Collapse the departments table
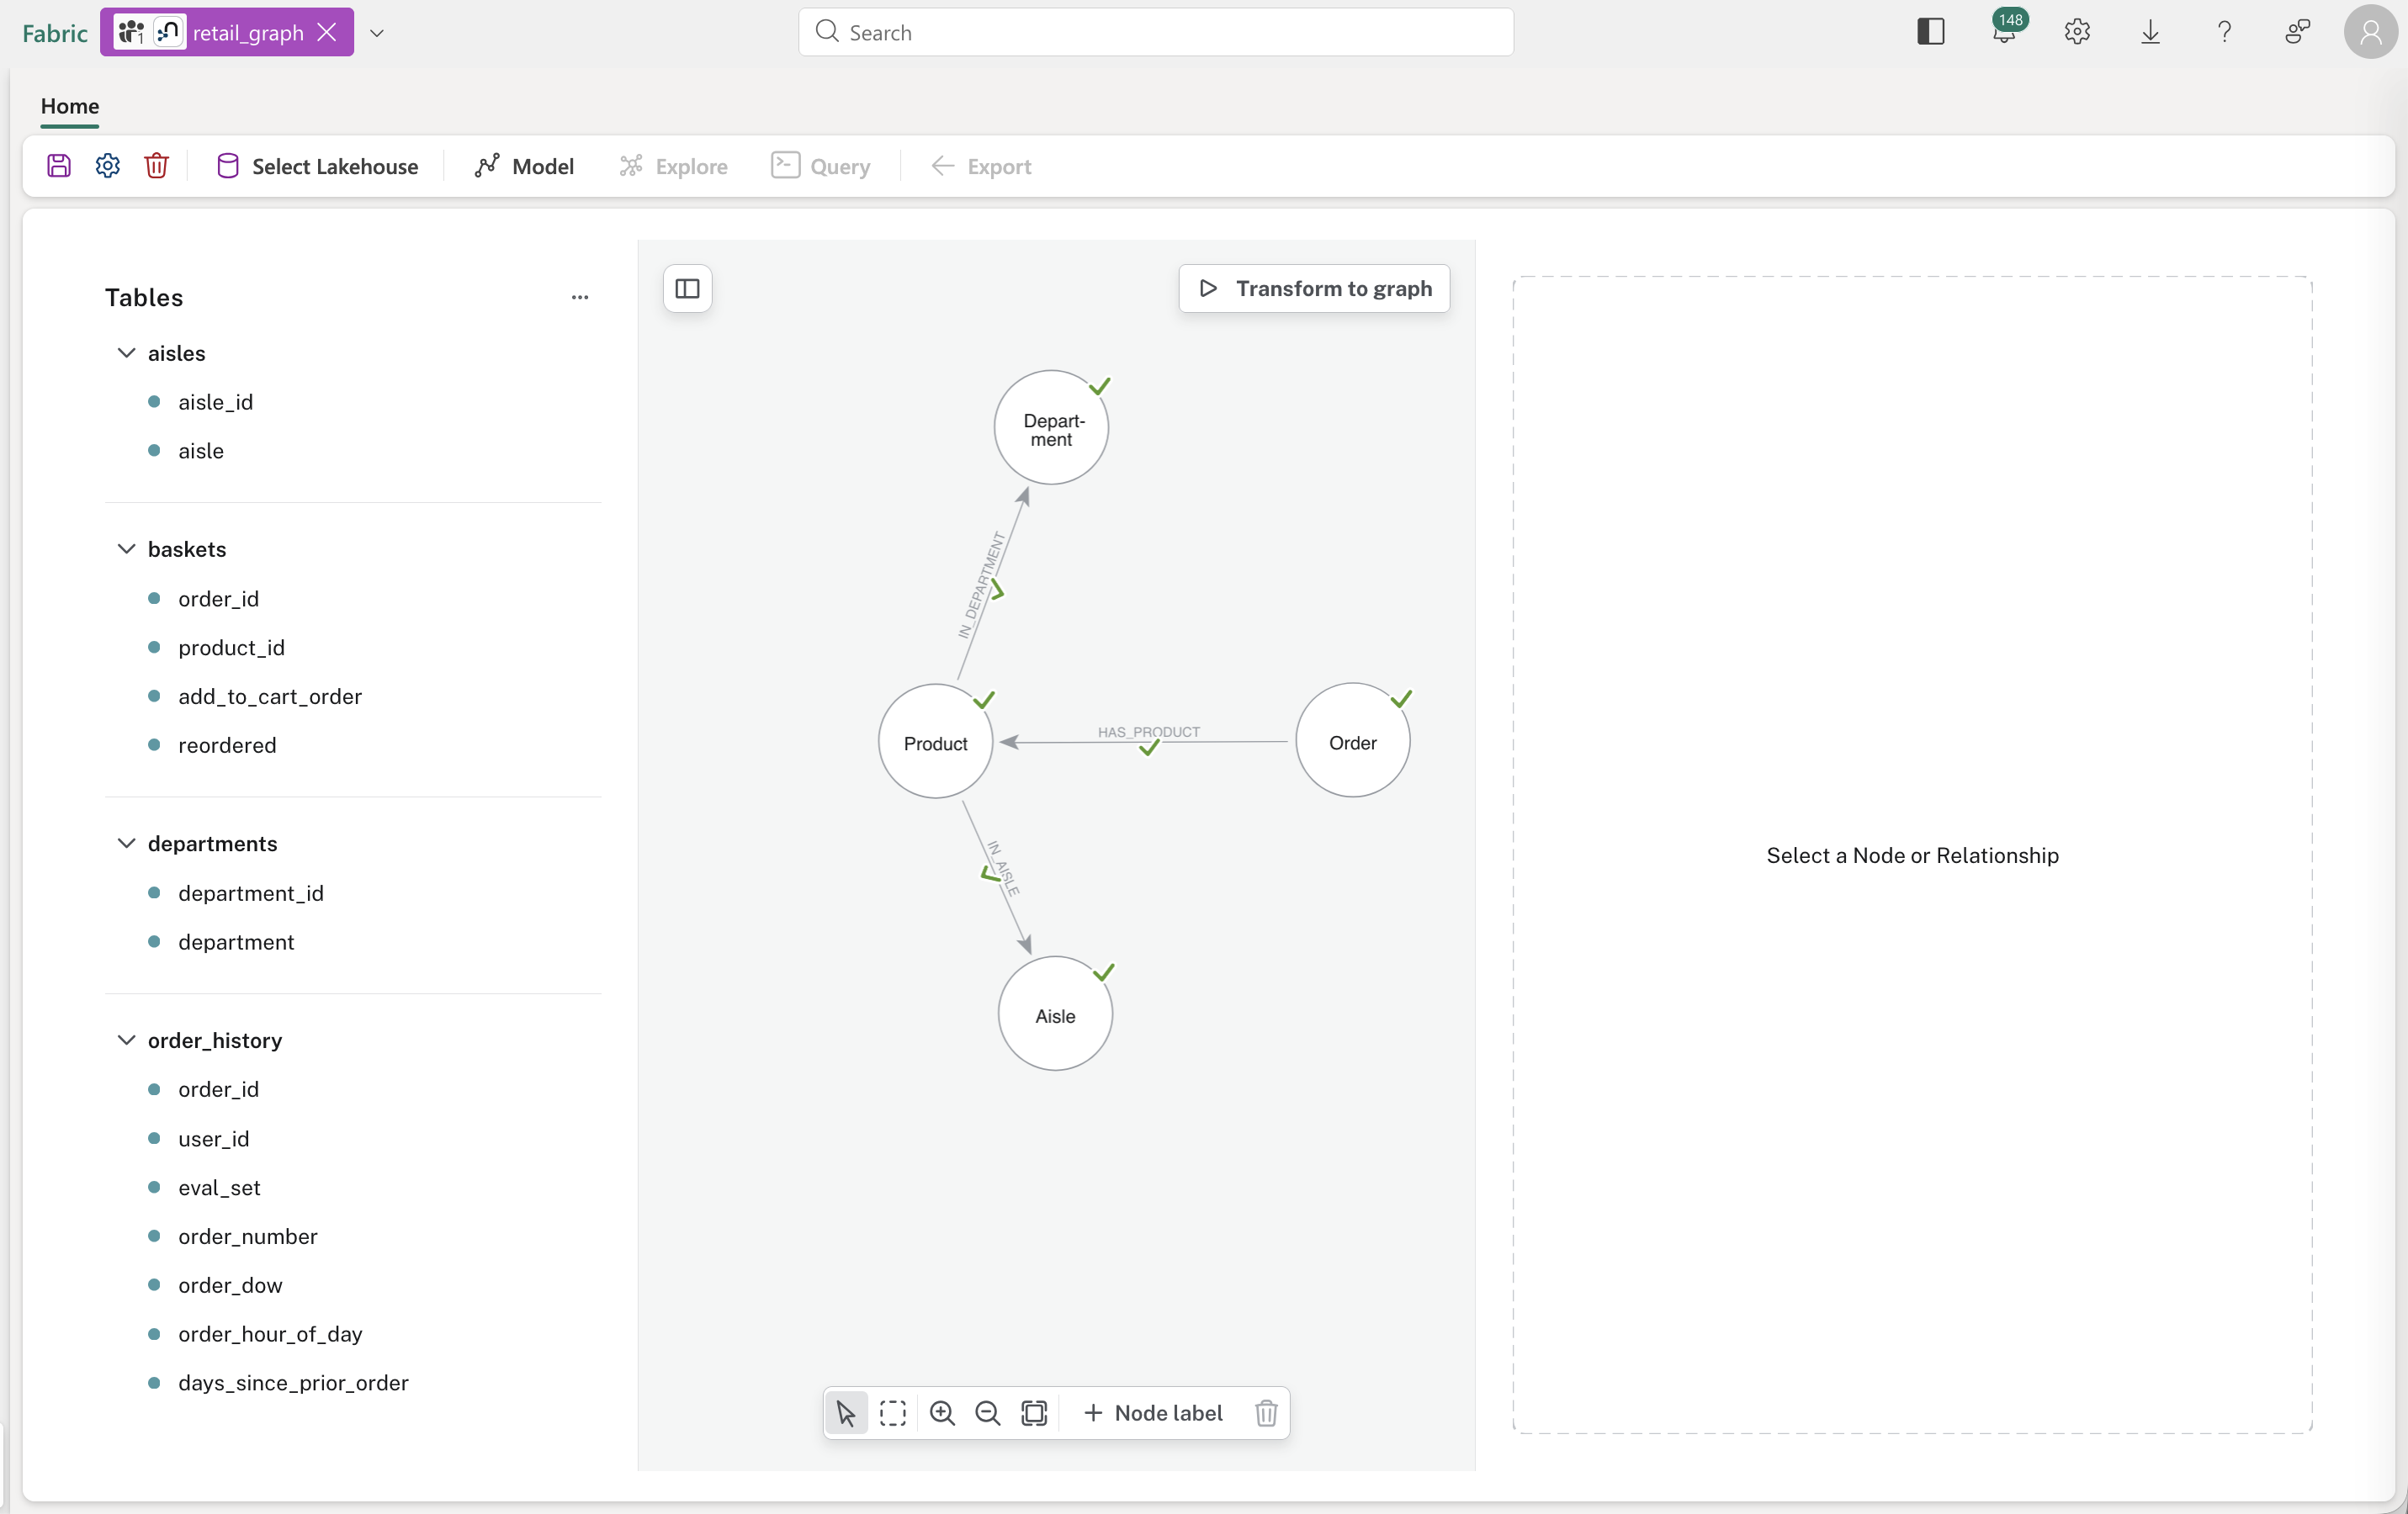The height and width of the screenshot is (1514, 2408). point(127,843)
